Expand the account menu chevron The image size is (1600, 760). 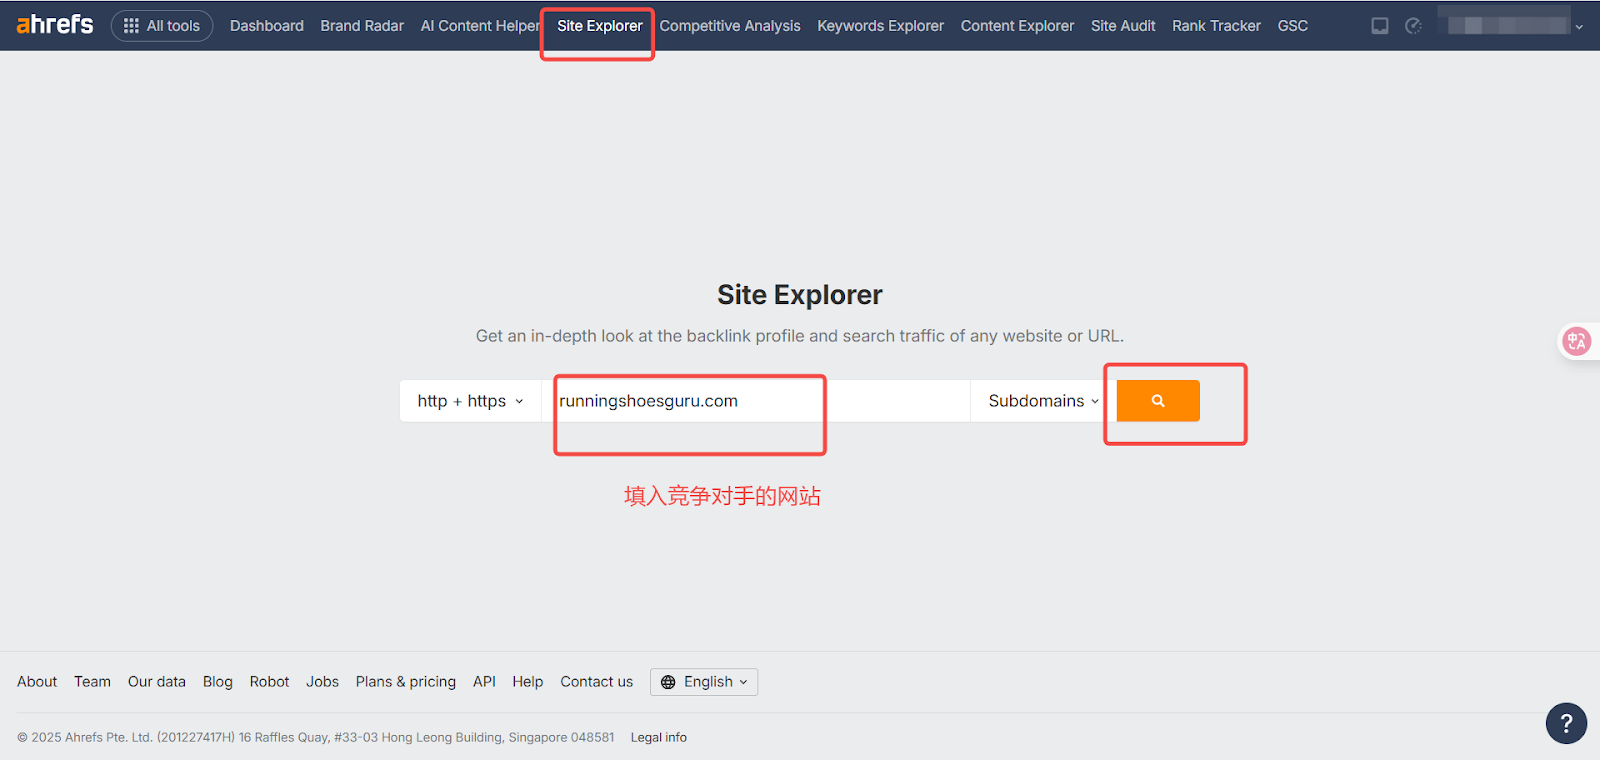[x=1579, y=27]
